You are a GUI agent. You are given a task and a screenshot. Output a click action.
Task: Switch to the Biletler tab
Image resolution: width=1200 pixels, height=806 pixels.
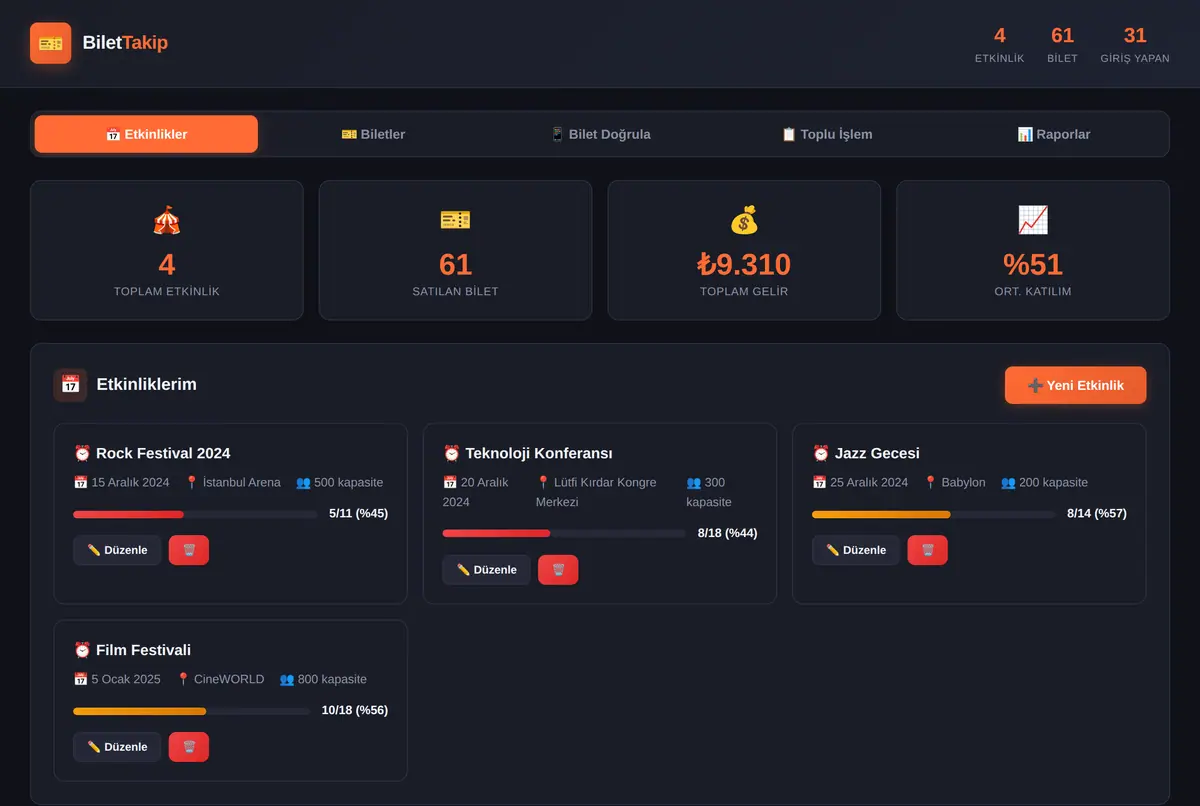(x=373, y=134)
